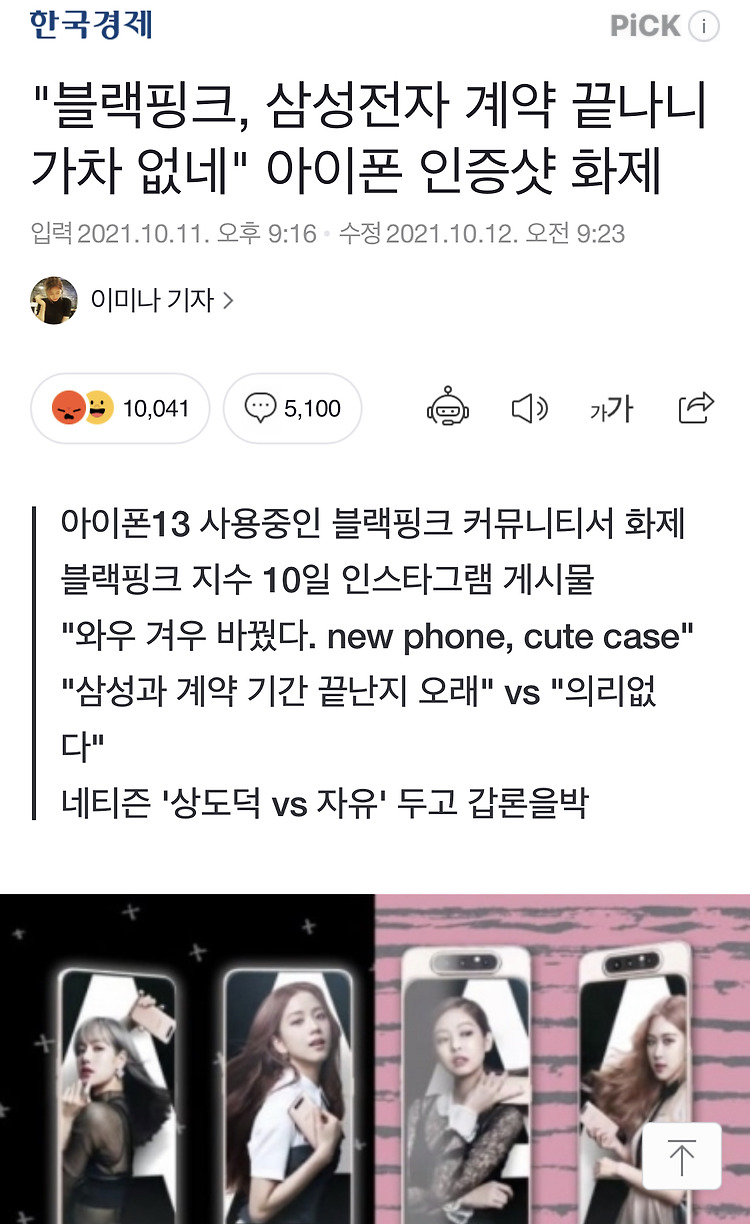Tap the 입력 2021.10.11 timestamp

tap(174, 234)
